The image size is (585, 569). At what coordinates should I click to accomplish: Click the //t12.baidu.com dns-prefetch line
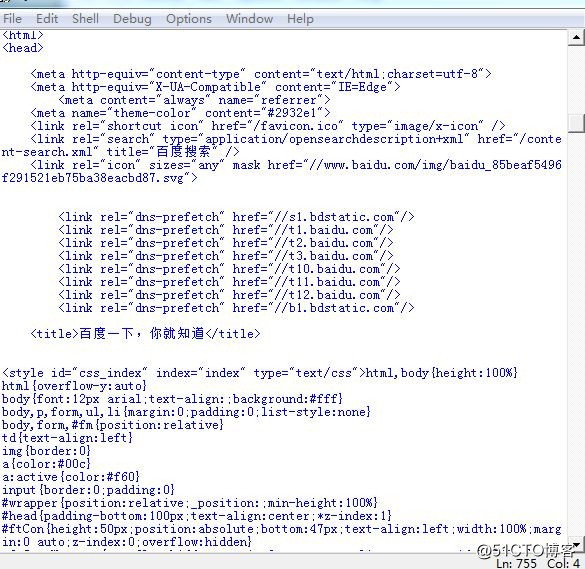coord(229,295)
